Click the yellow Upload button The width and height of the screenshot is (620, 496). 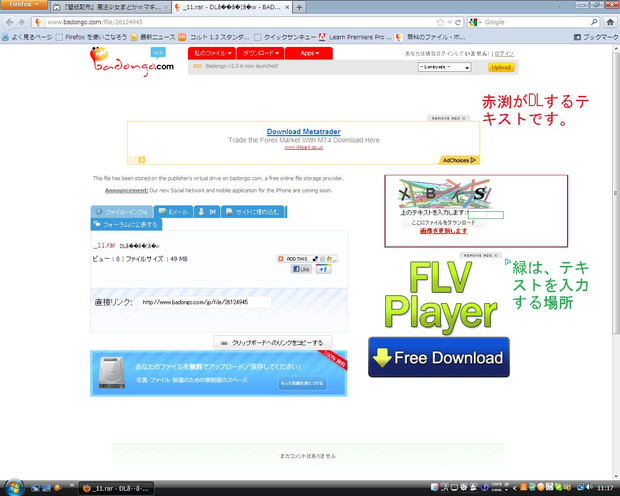[x=501, y=67]
